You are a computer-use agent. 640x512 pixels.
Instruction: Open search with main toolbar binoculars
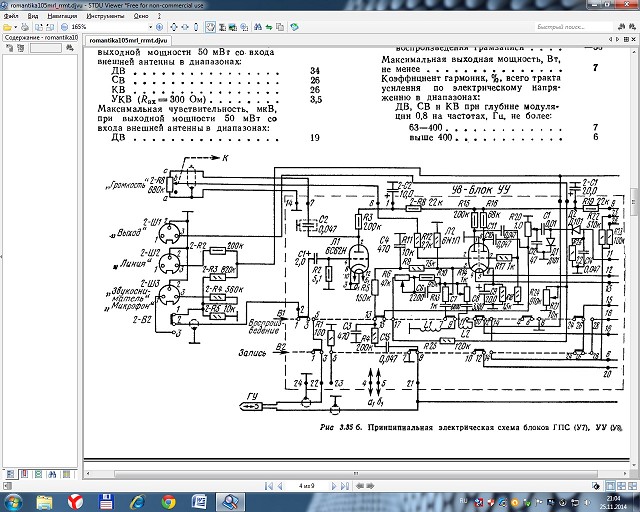coord(258,27)
